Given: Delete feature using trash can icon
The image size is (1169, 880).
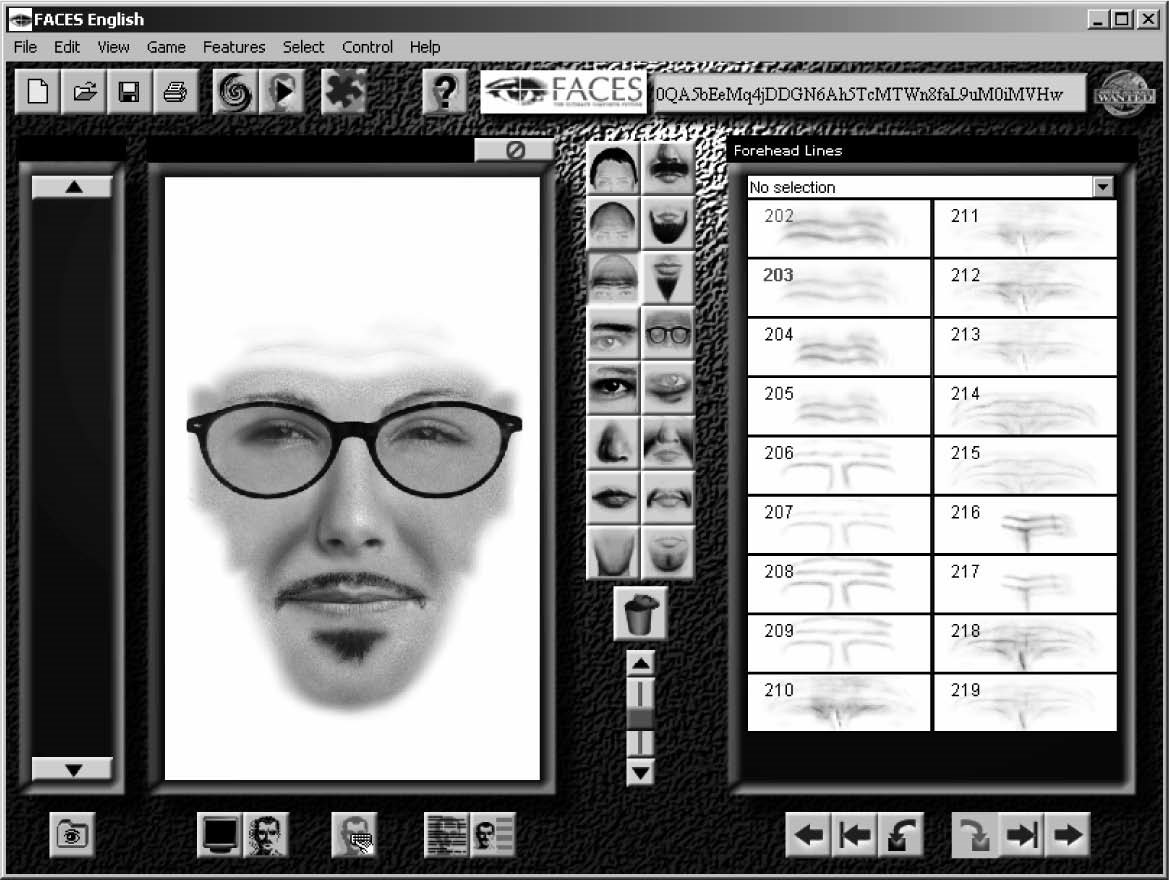Looking at the screenshot, I should coord(640,613).
